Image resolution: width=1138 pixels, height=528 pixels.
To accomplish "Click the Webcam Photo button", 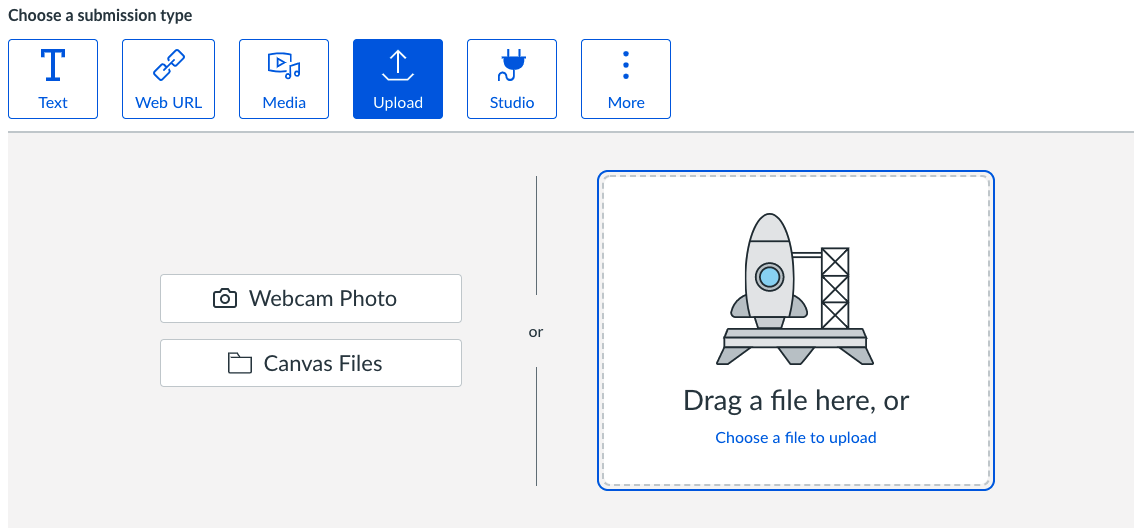I will coord(311,298).
